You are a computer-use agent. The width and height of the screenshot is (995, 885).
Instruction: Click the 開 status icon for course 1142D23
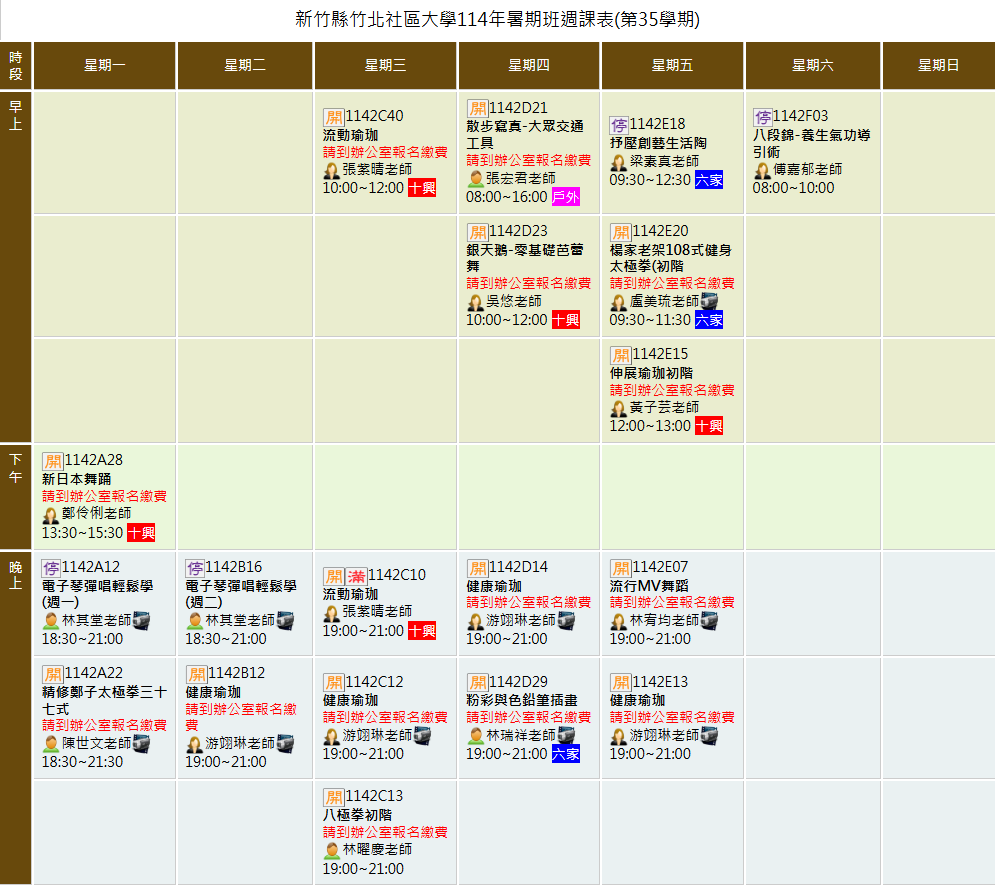(477, 232)
